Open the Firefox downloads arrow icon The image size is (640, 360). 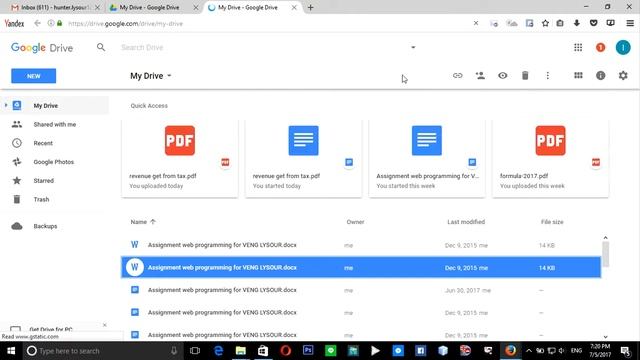coord(577,23)
